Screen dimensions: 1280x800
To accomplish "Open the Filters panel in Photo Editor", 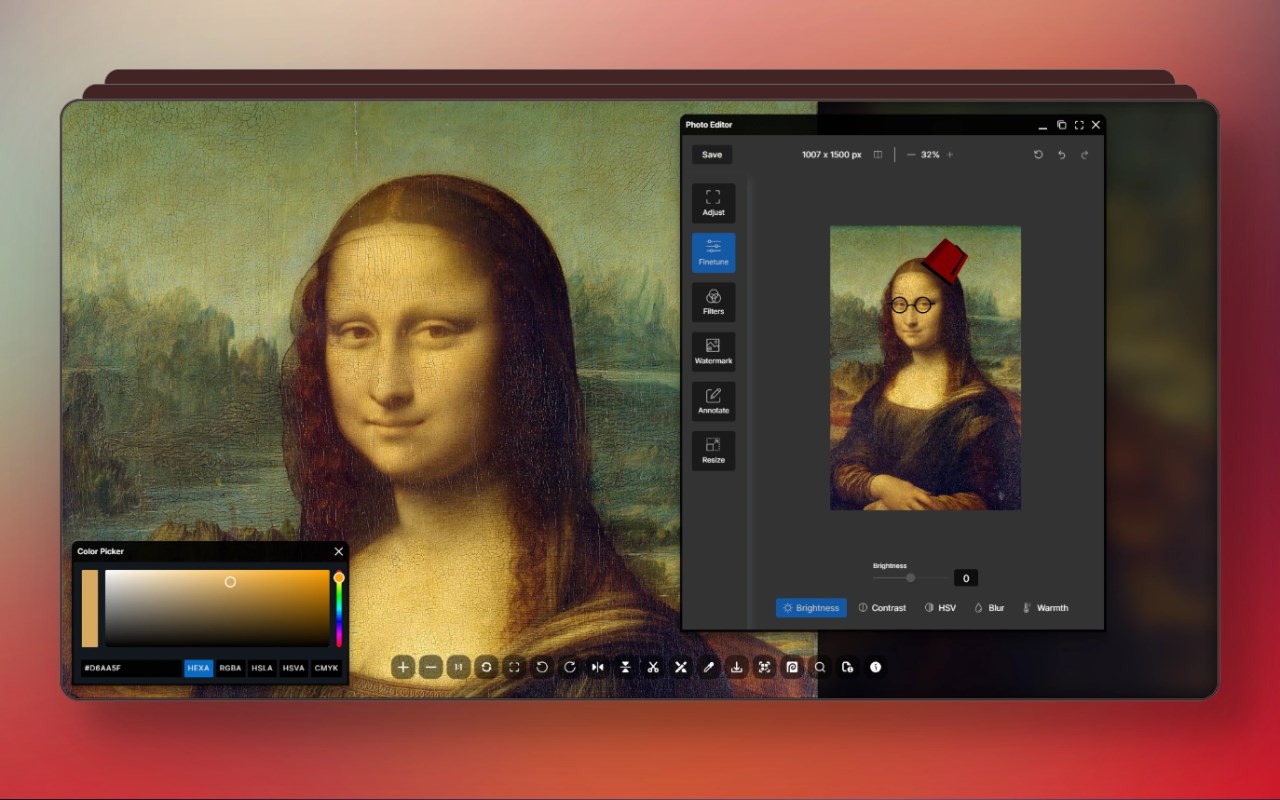I will (713, 302).
